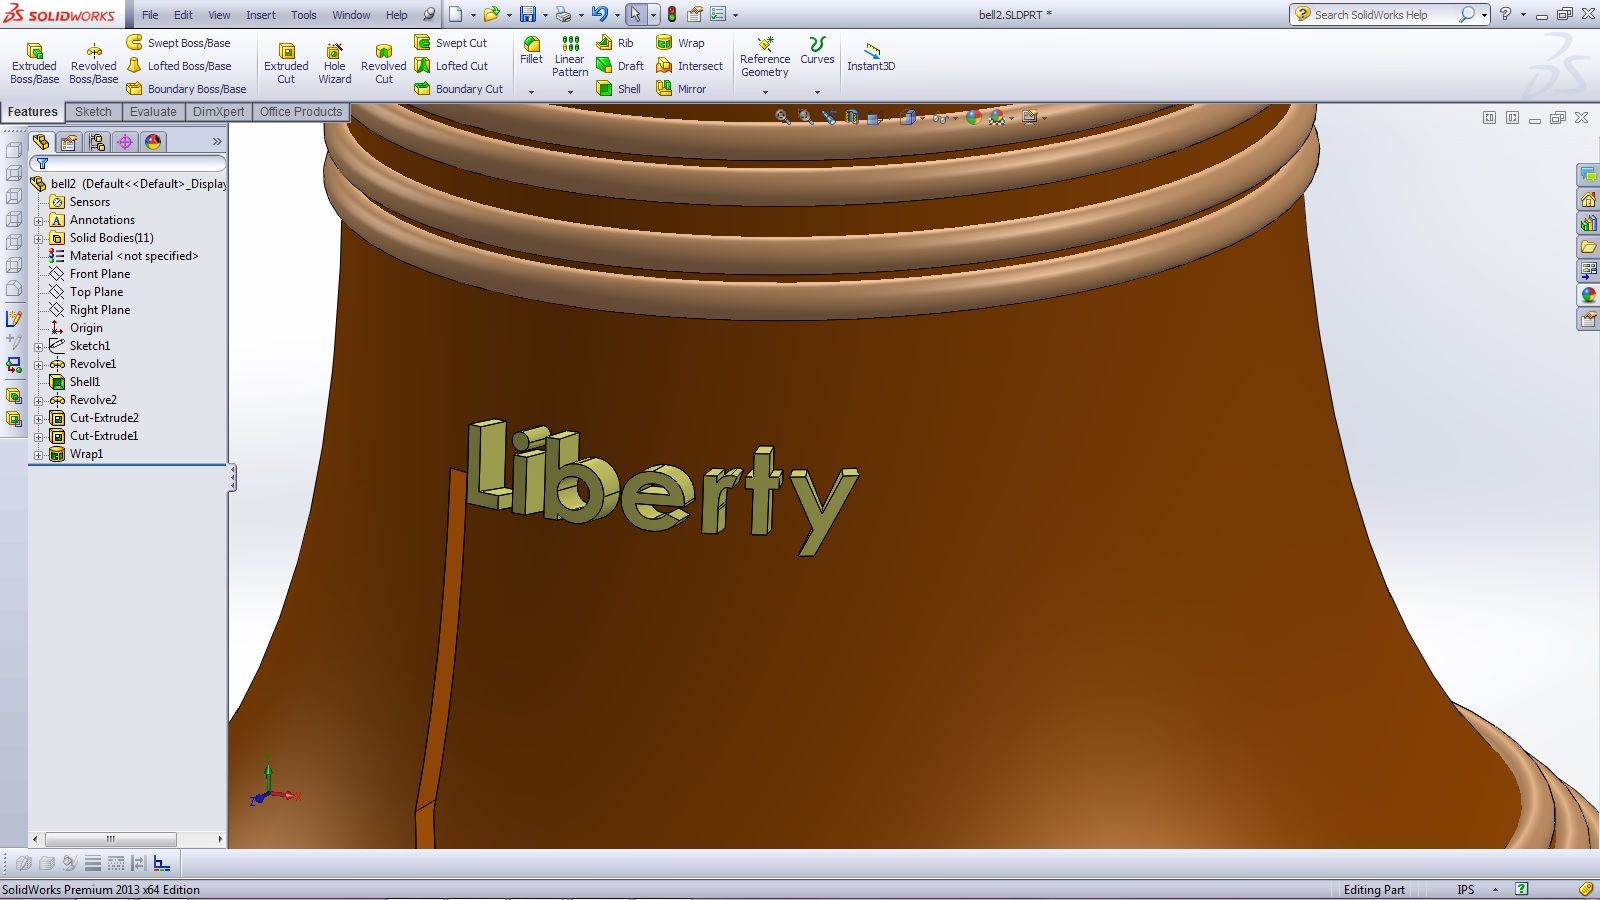This screenshot has width=1600, height=900.
Task: Select the Mirror tool
Action: click(681, 89)
